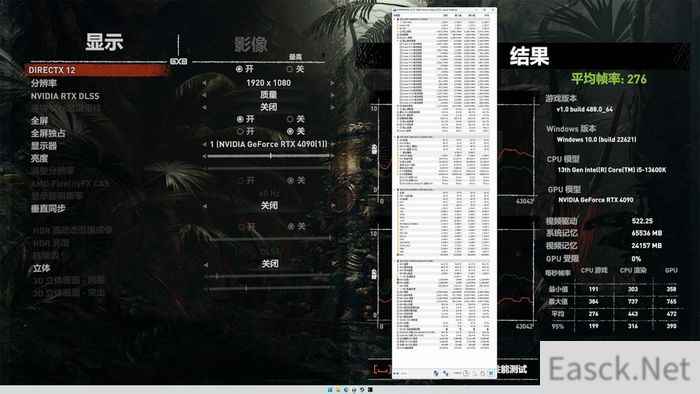Click right arrow next to 1920 x 1080
This screenshot has width=700, height=394.
click(332, 83)
